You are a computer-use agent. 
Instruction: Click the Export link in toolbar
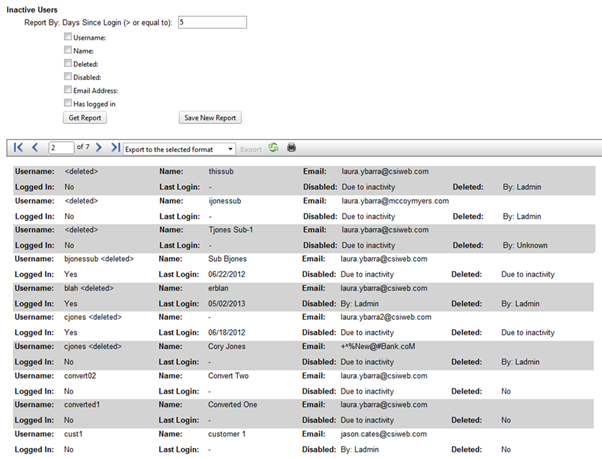coord(251,149)
